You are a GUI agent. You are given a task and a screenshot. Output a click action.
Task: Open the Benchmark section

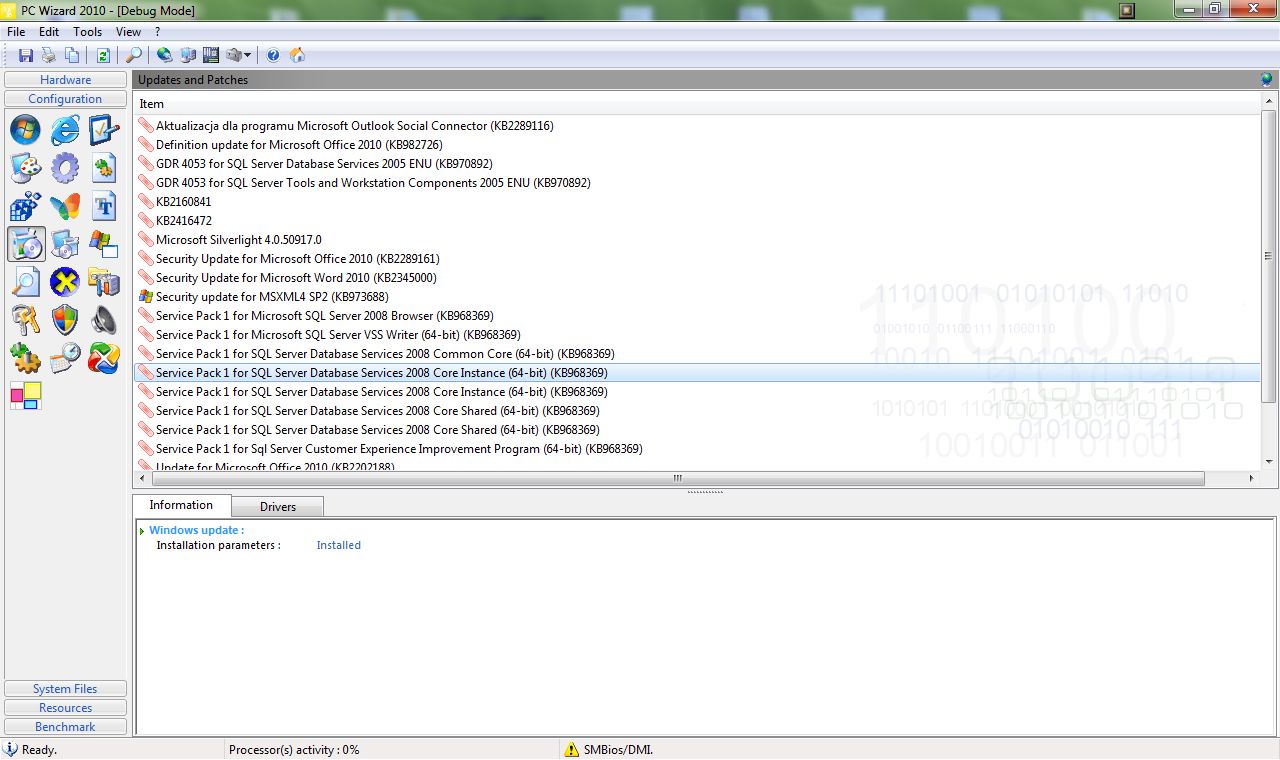pyautogui.click(x=65, y=727)
